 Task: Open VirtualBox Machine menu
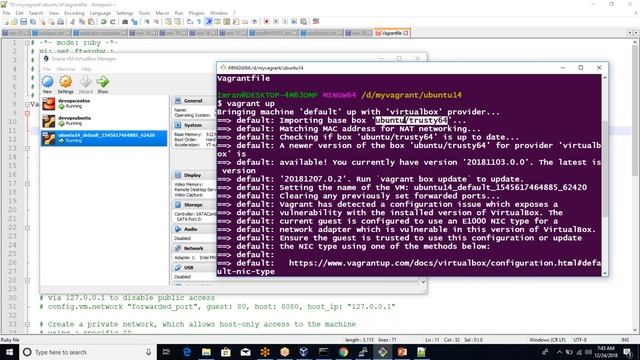(x=66, y=69)
